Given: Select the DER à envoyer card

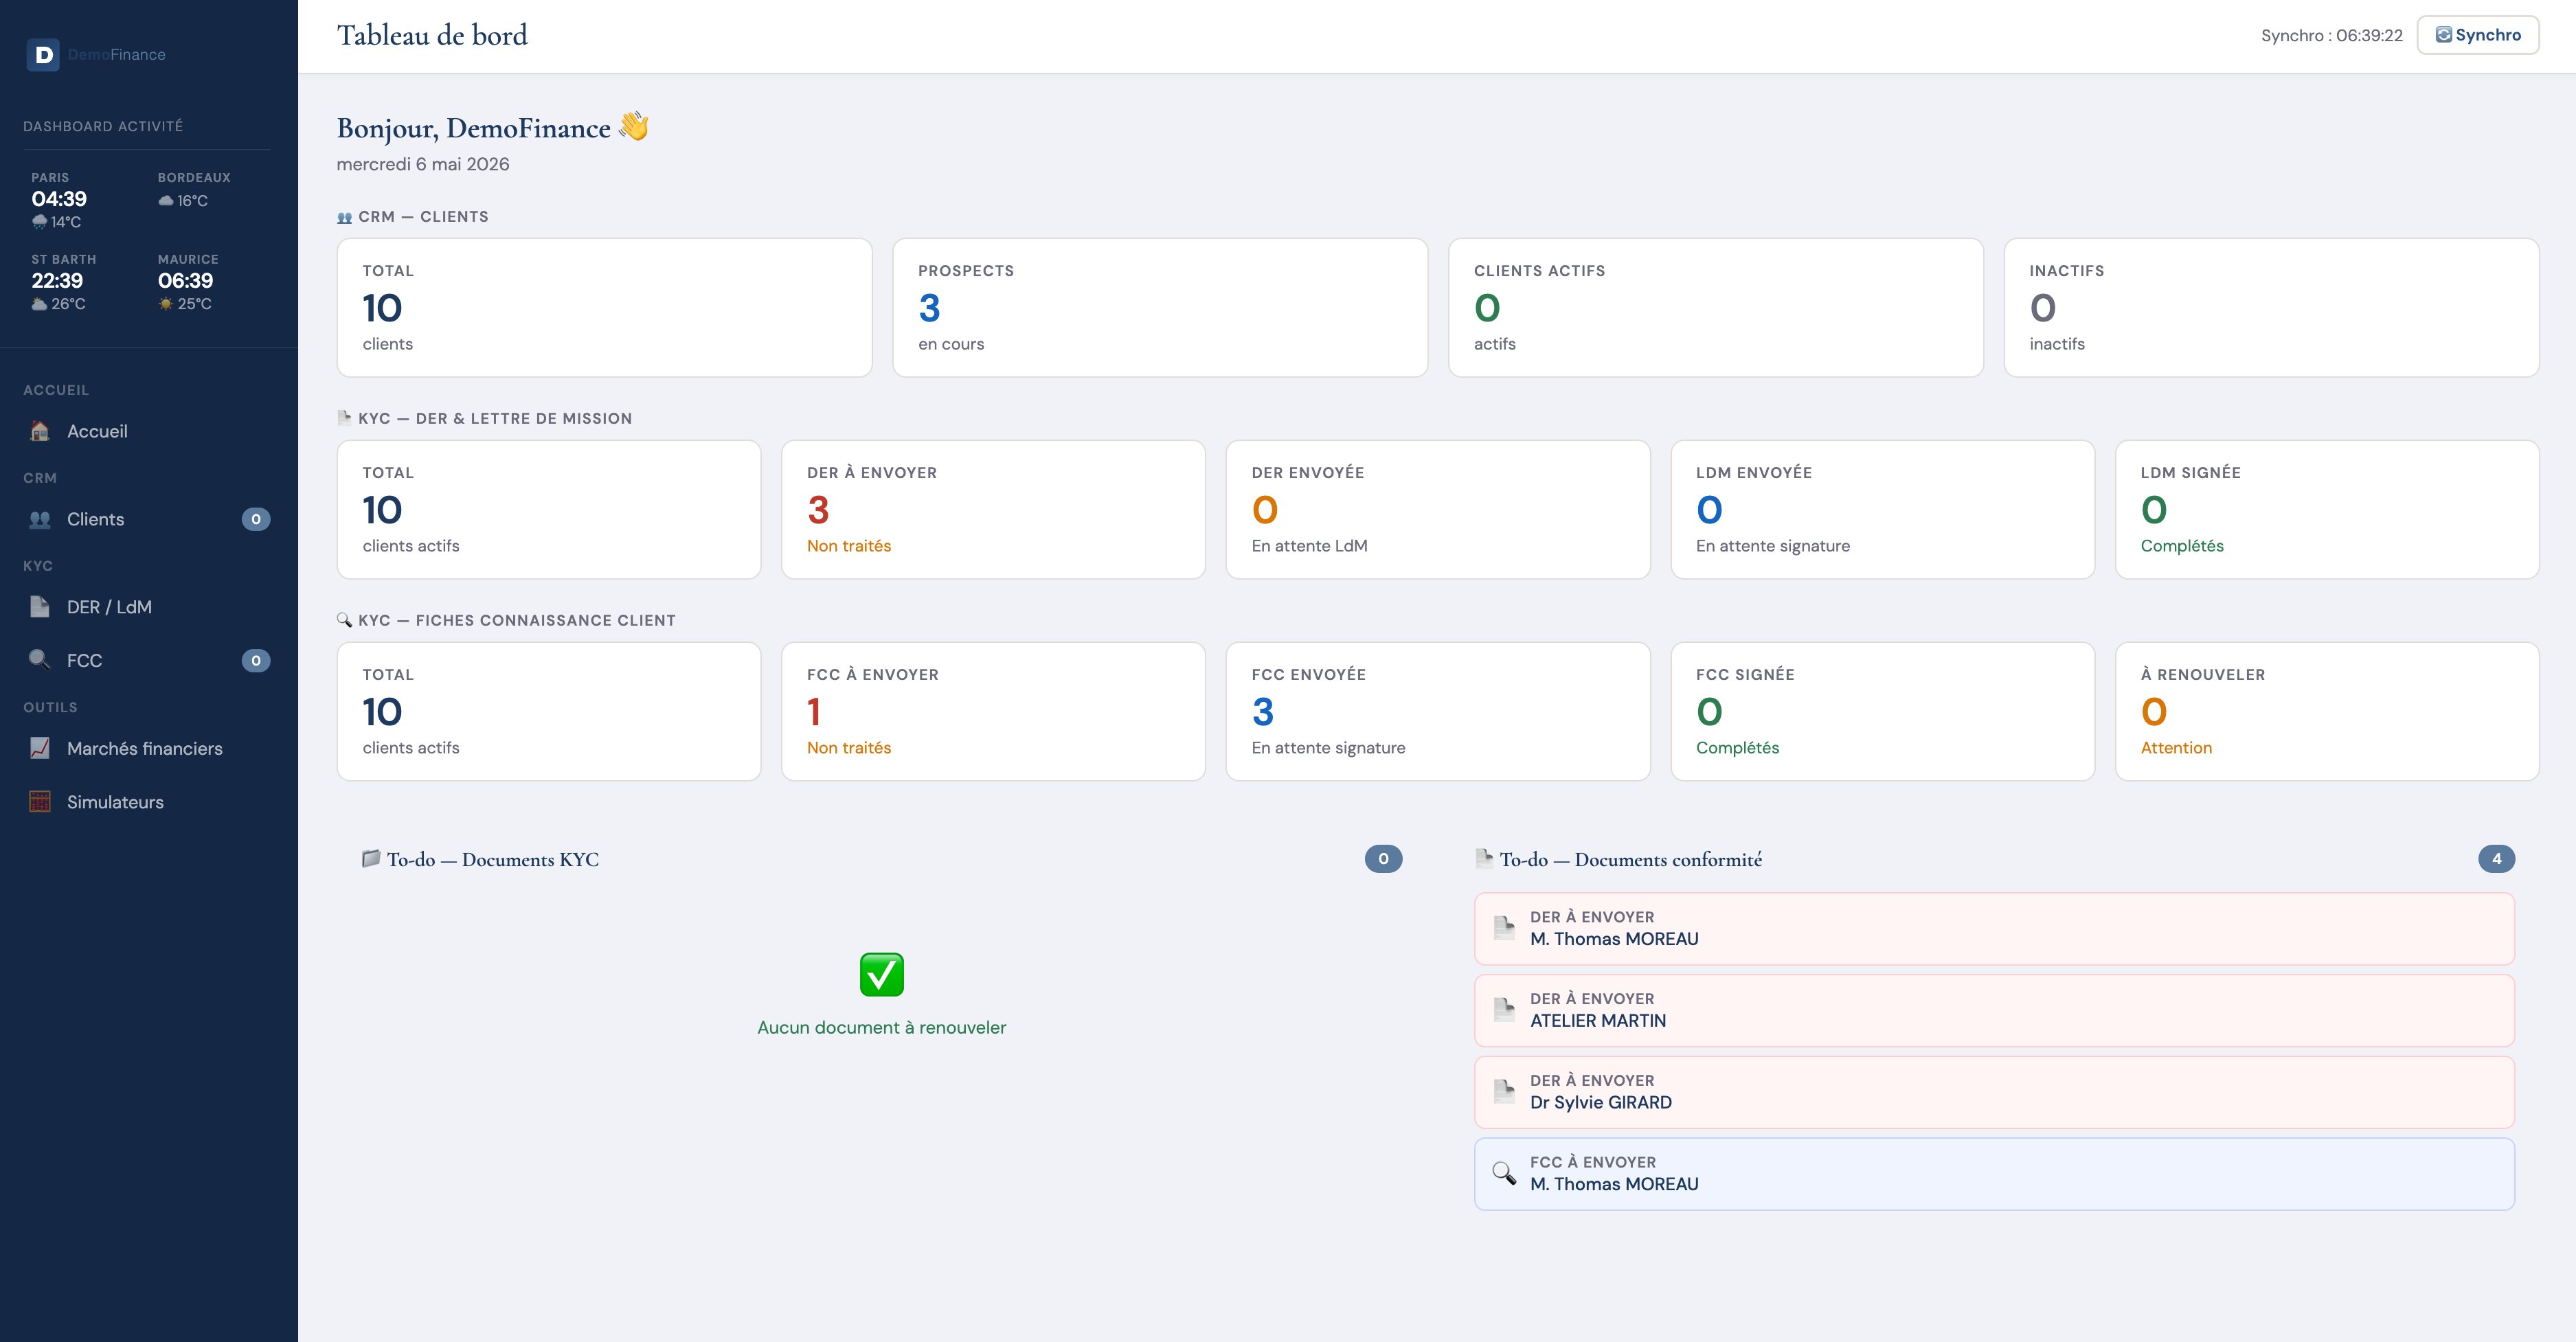Looking at the screenshot, I should [993, 509].
